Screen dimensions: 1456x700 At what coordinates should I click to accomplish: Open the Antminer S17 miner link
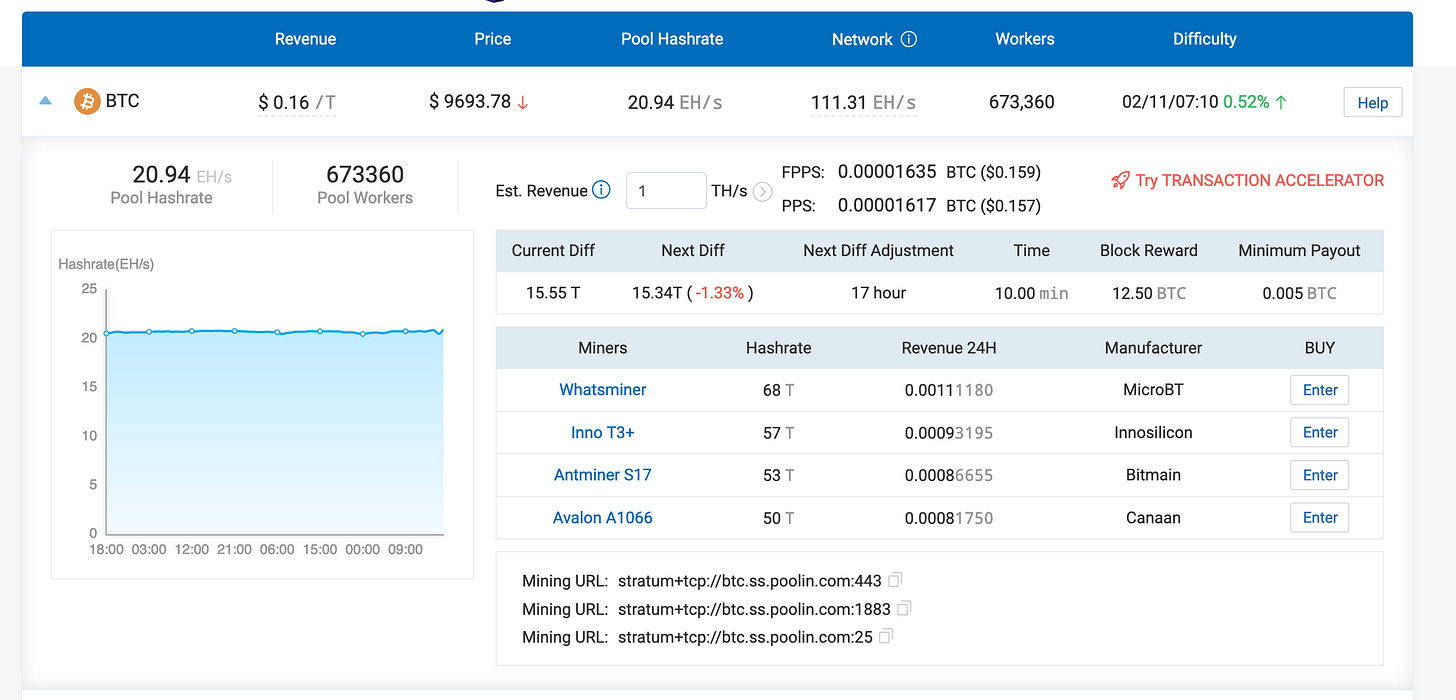click(603, 475)
